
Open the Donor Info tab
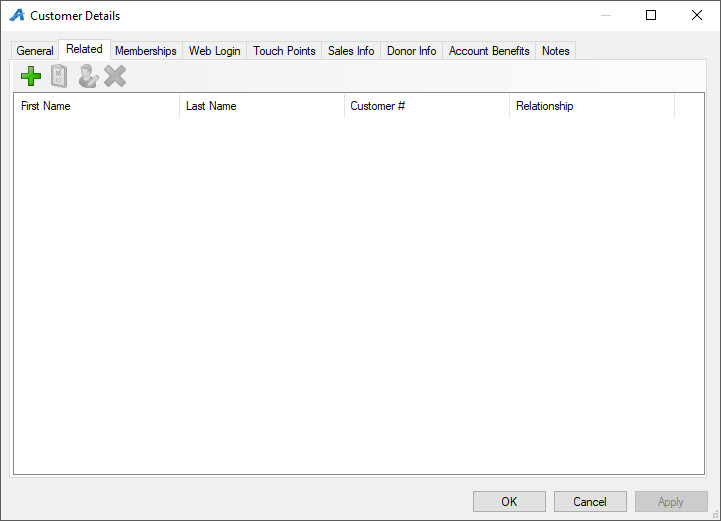[x=412, y=51]
